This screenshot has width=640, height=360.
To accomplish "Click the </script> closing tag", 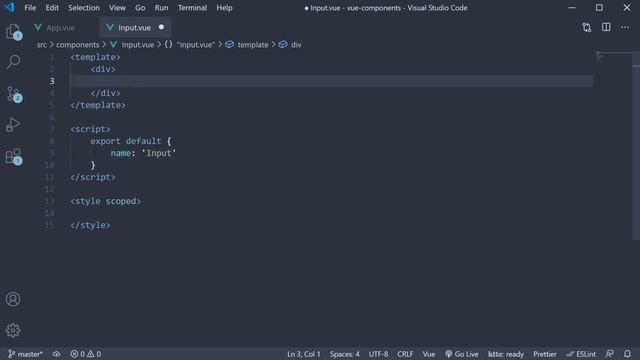I will pos(93,177).
